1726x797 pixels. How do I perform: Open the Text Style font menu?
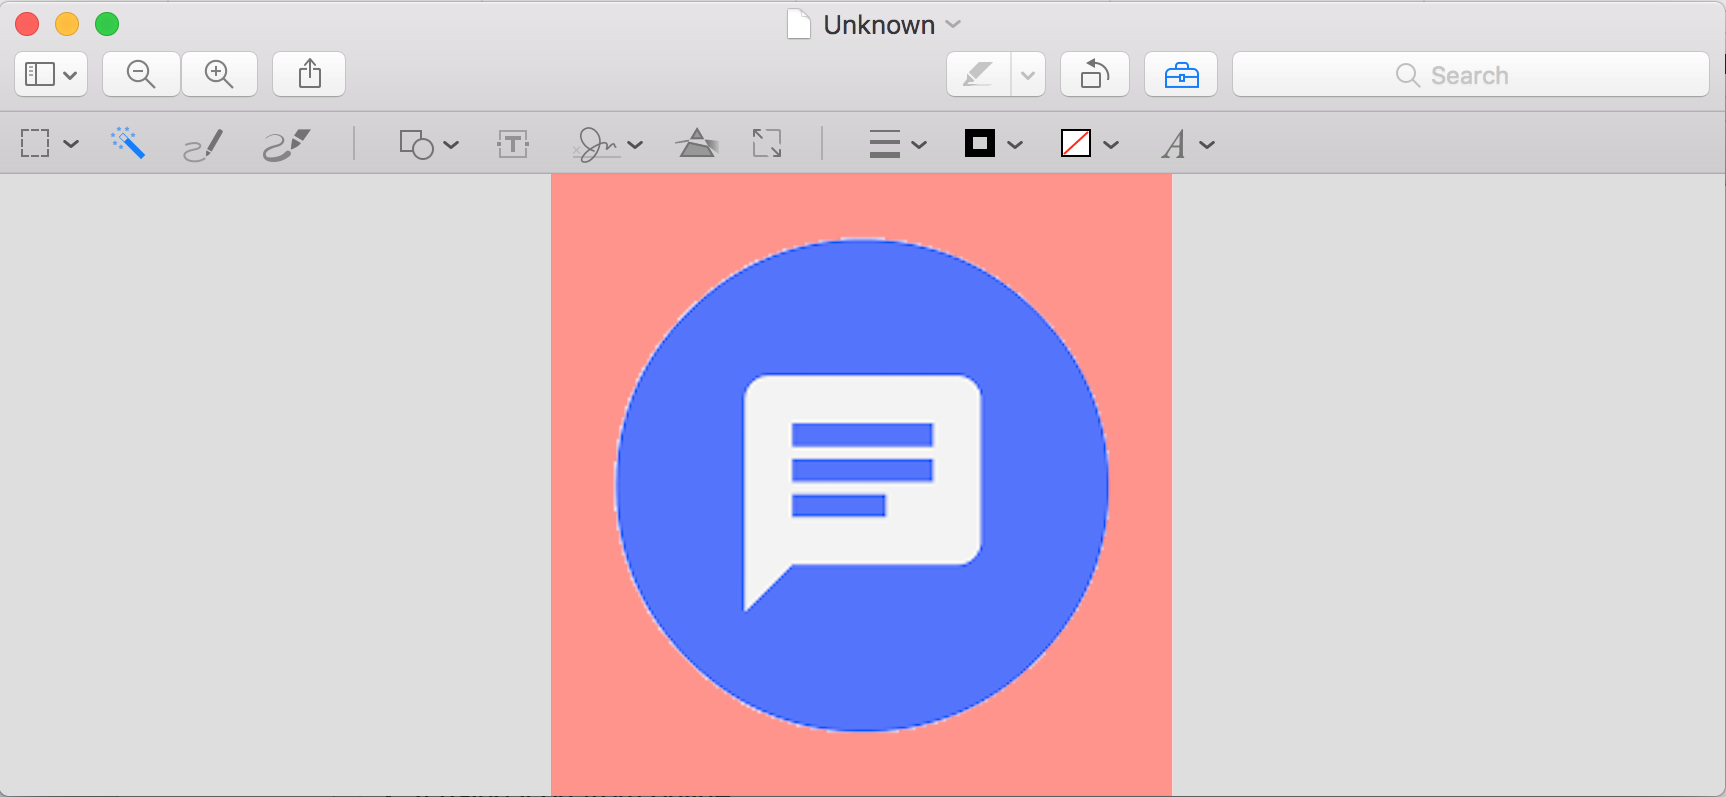[x=1187, y=145]
